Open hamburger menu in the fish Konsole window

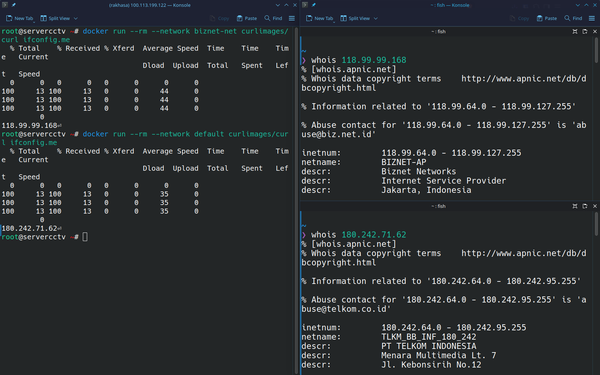(x=592, y=18)
